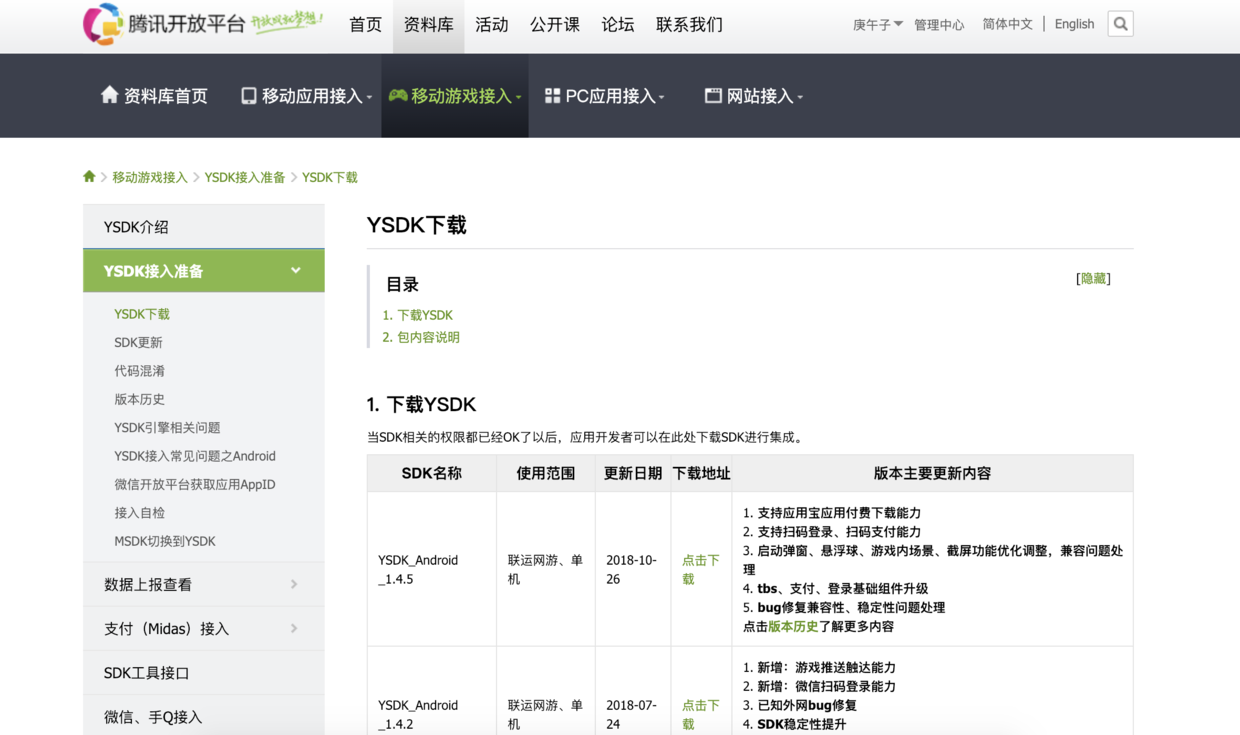1240x735 pixels.
Task: Open the 论坛 top menu item
Action: [x=617, y=25]
